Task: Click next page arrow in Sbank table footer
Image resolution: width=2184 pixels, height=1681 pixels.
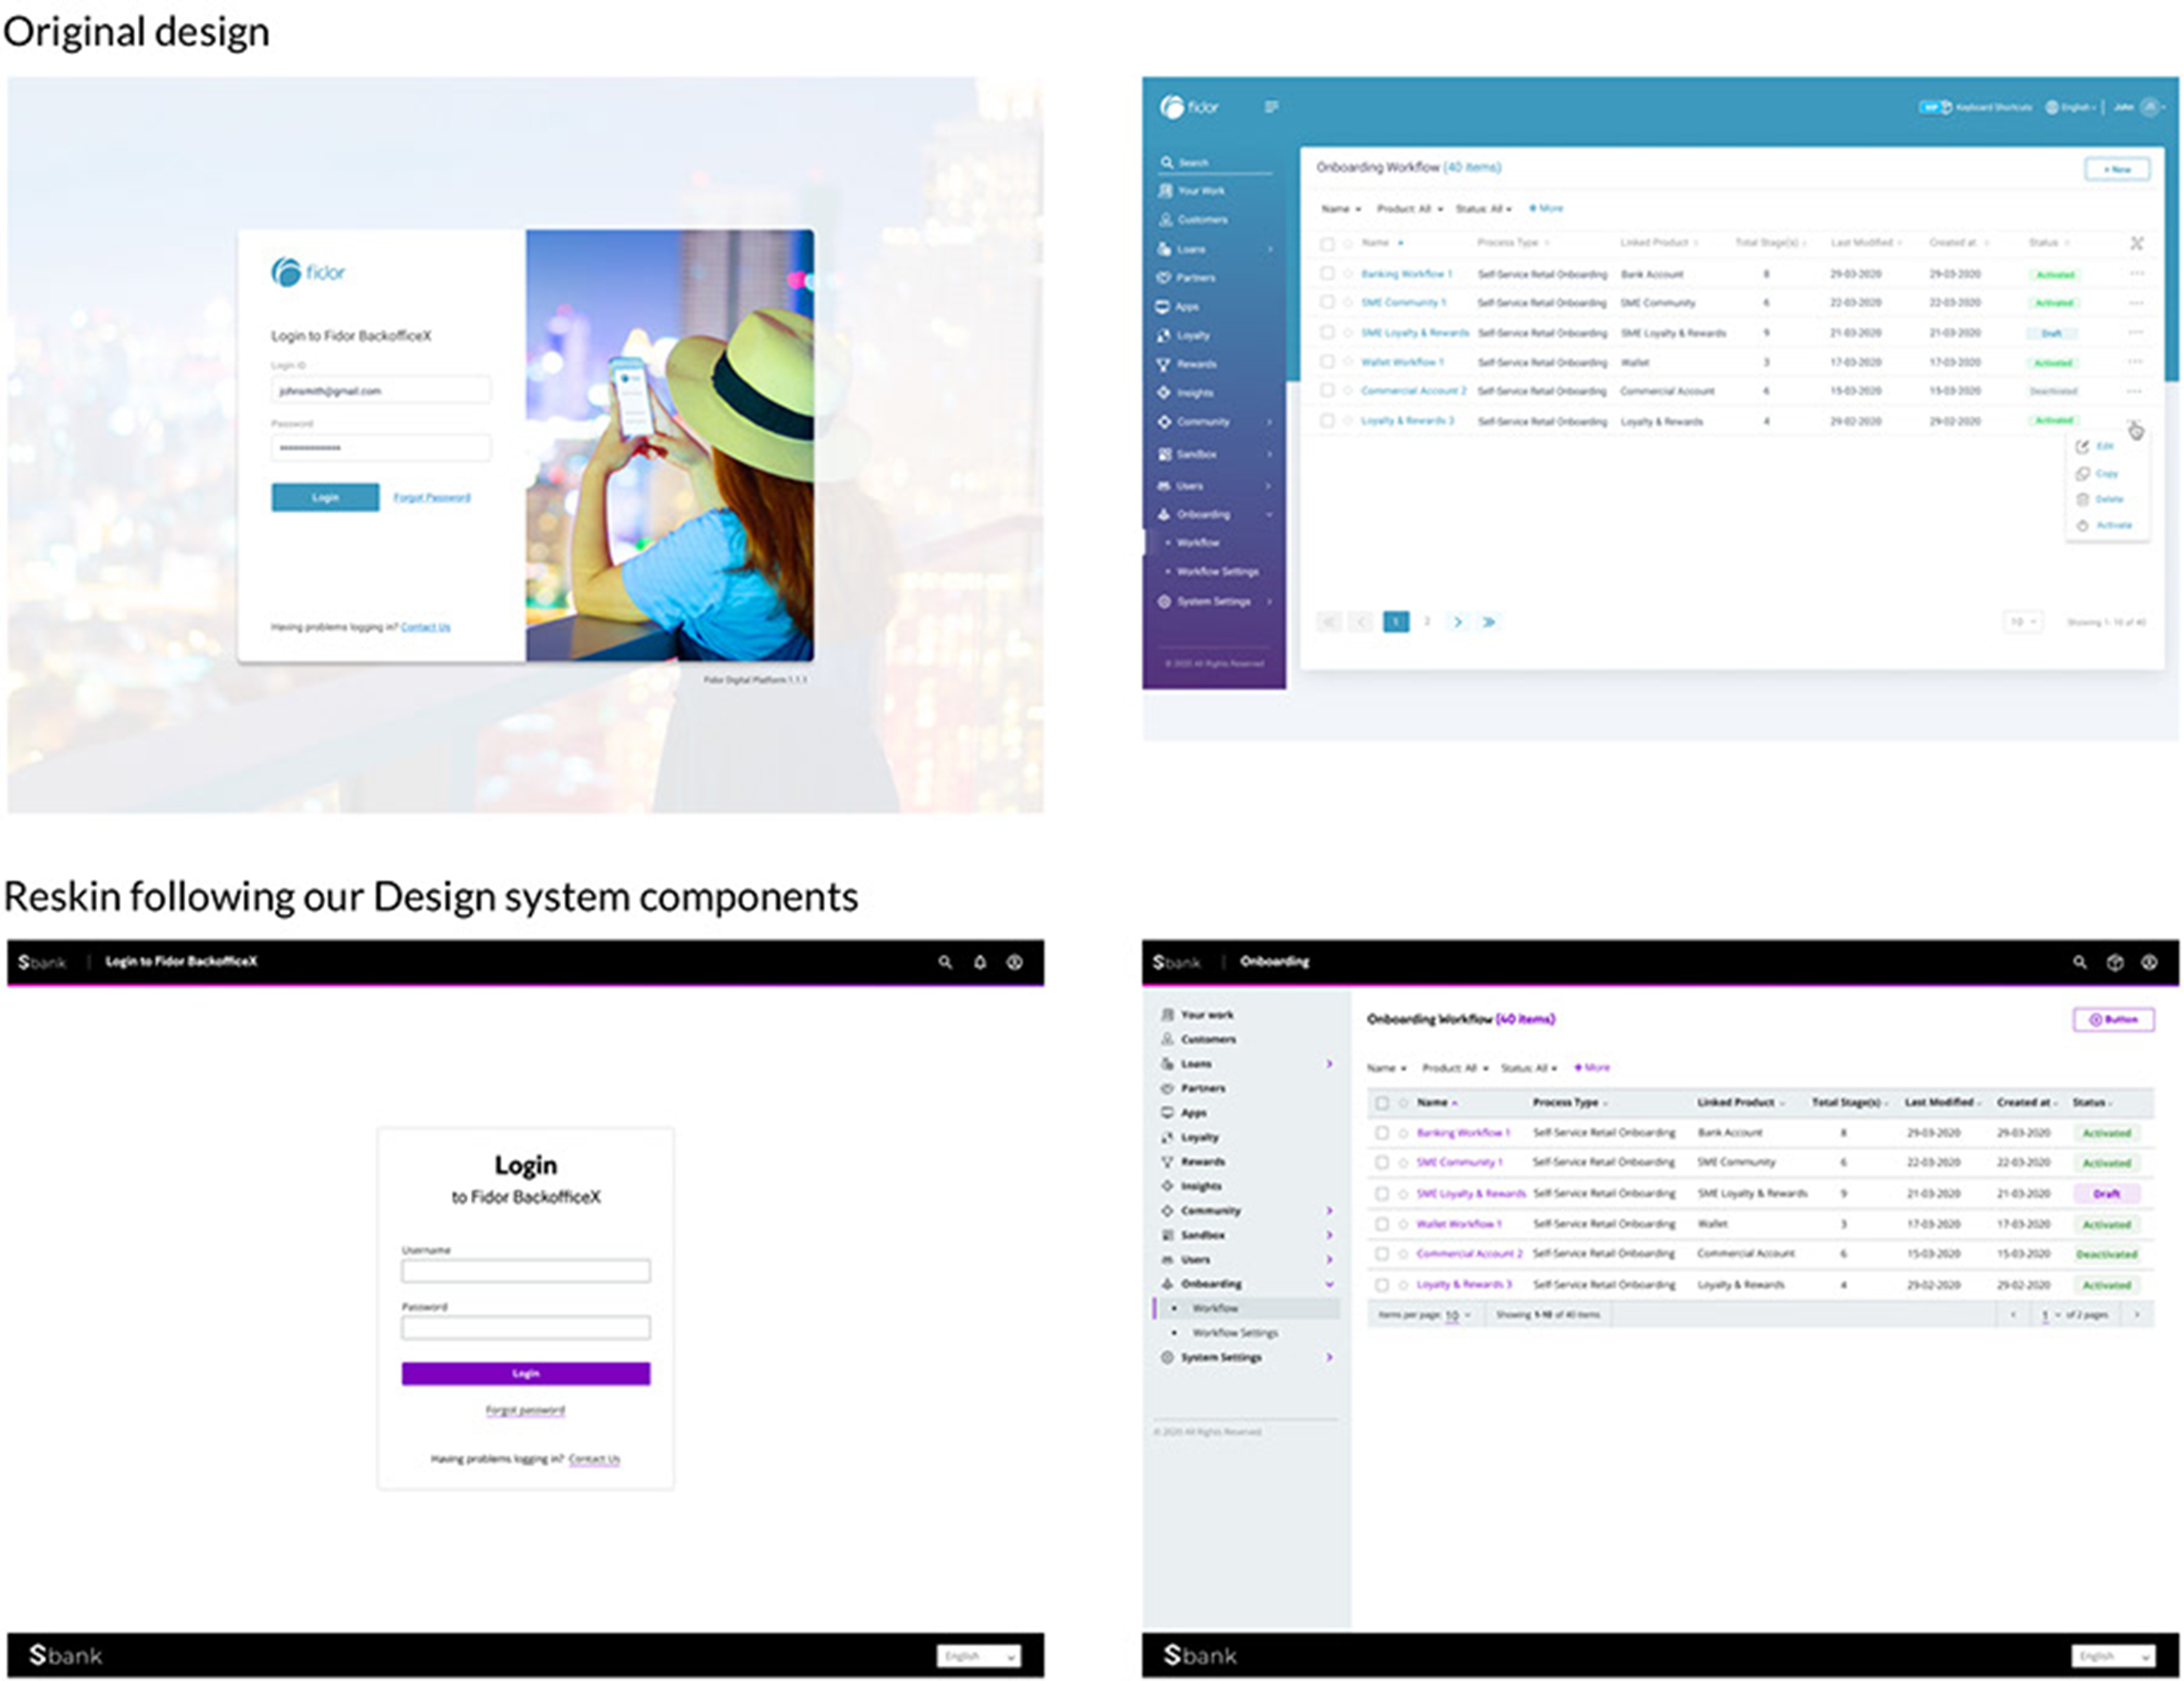Action: point(2137,1315)
